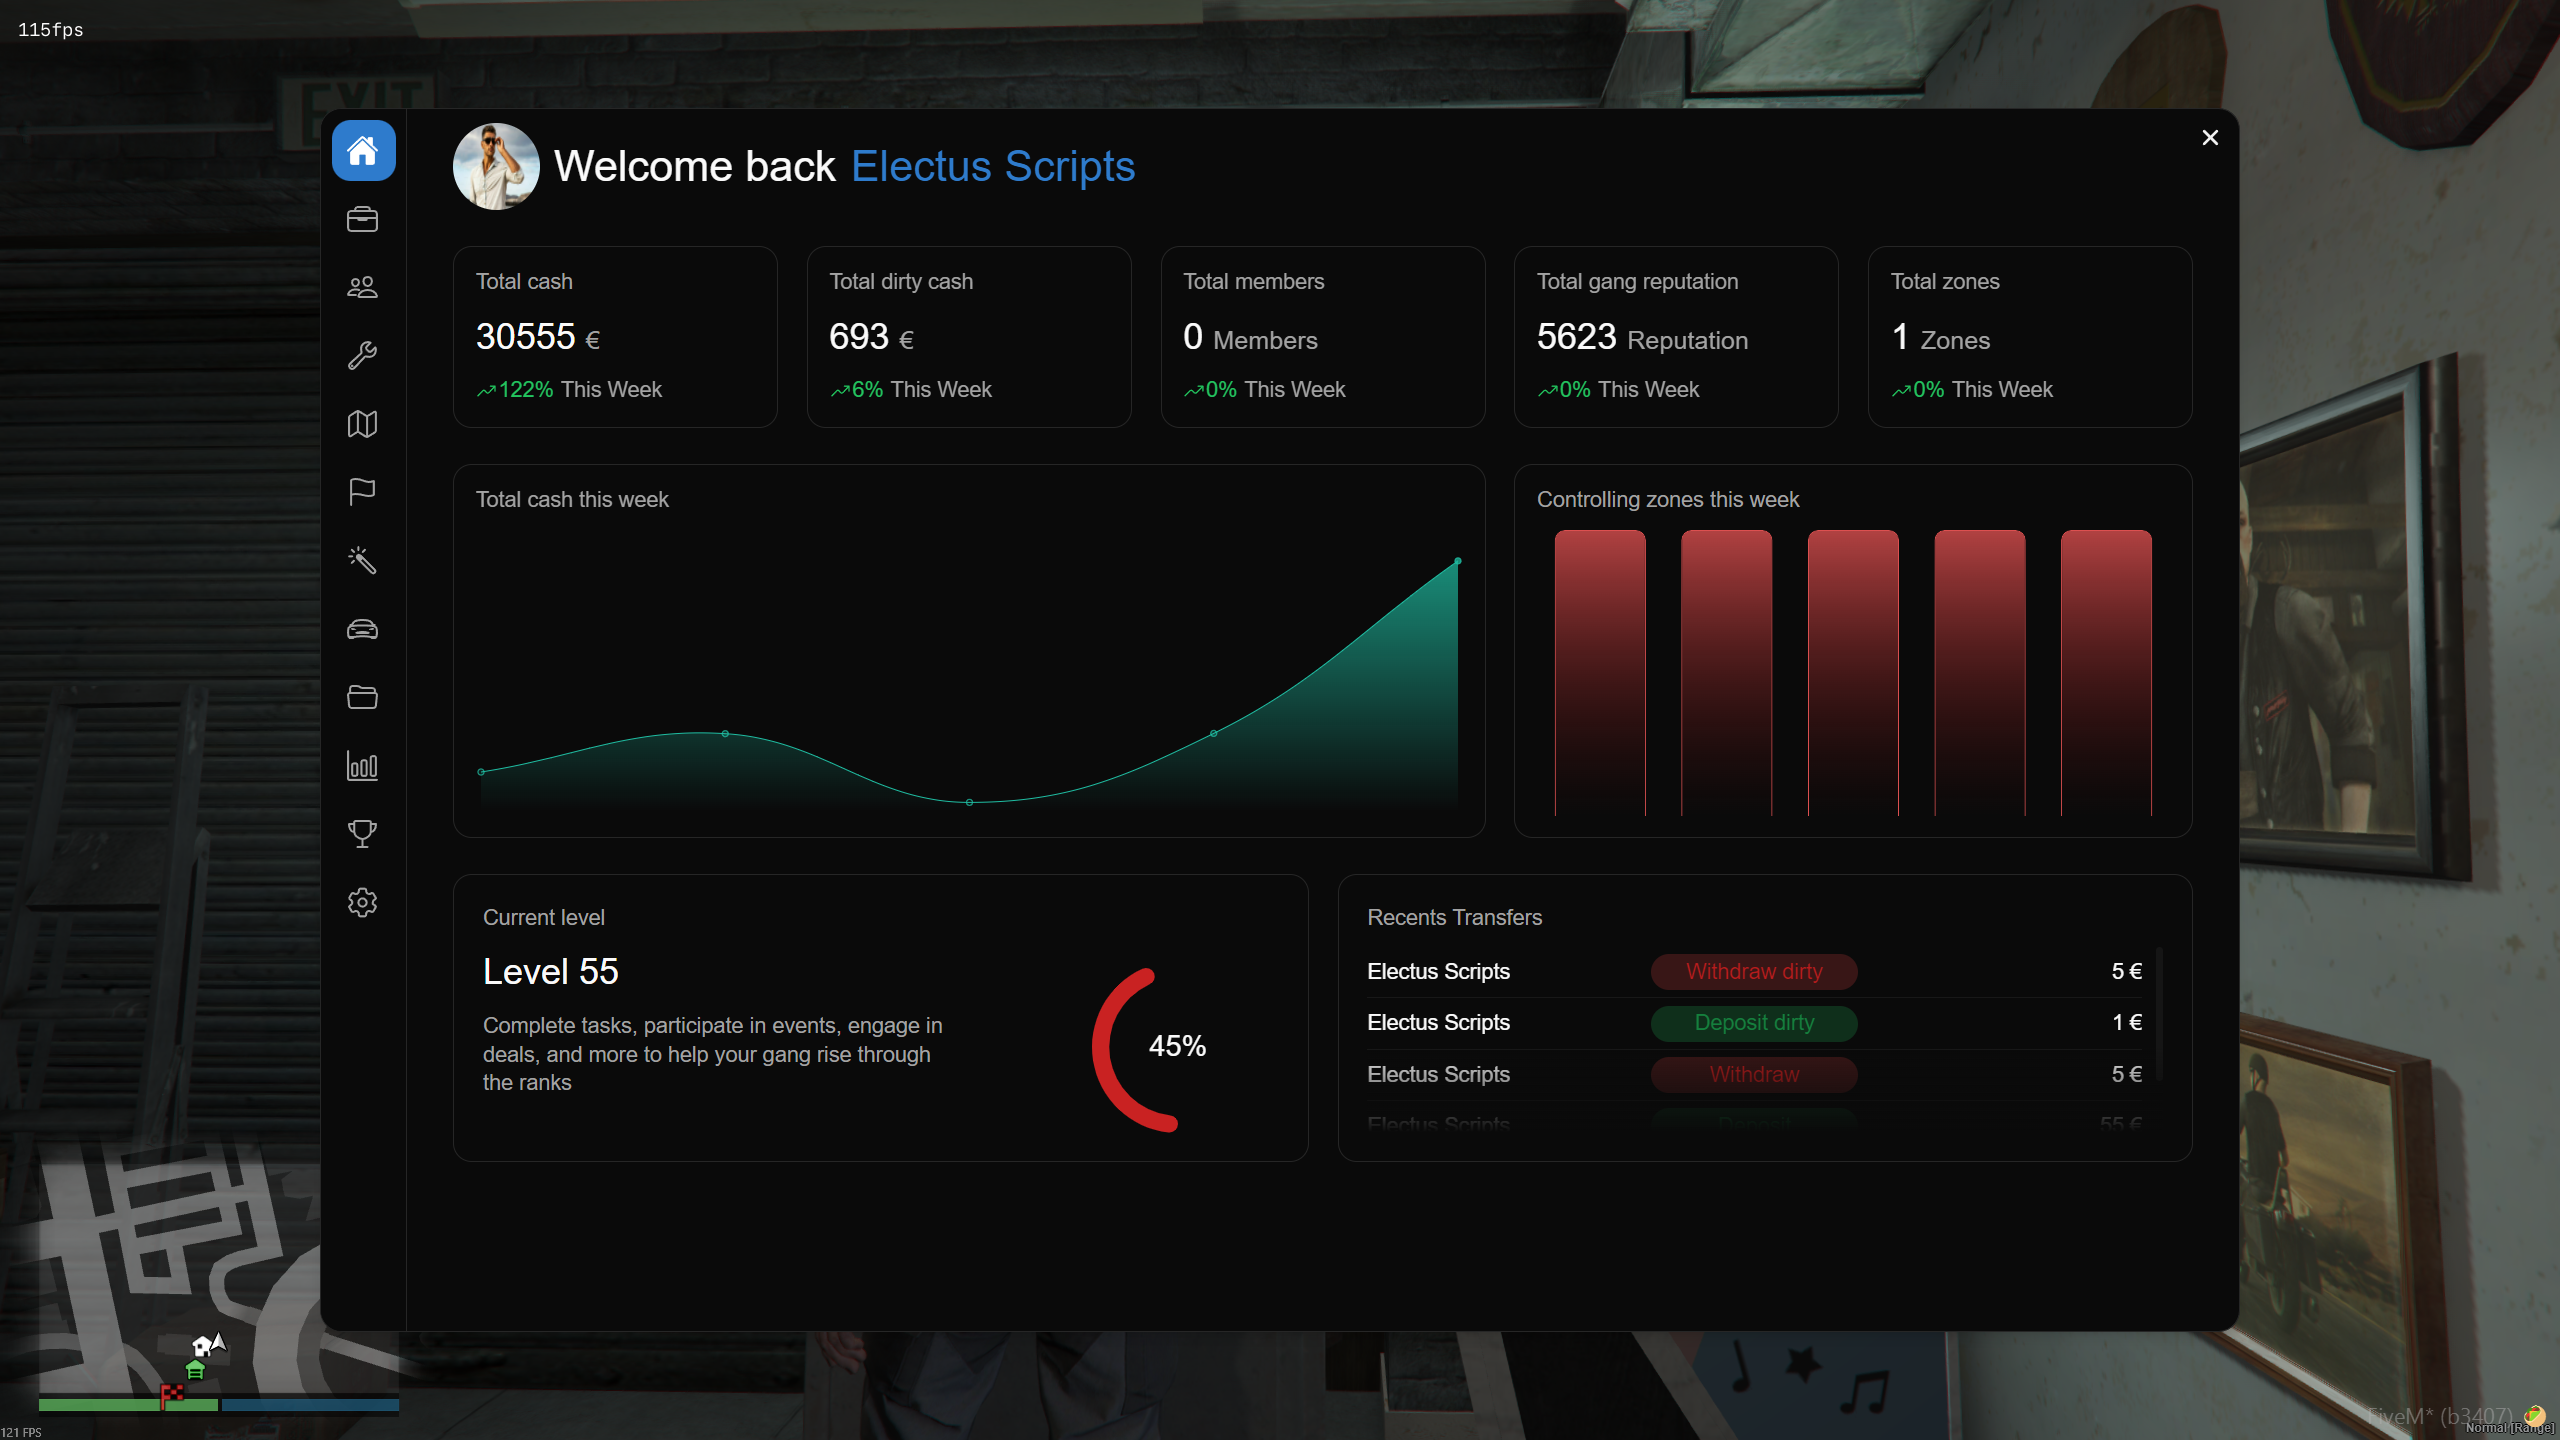This screenshot has width=2560, height=1440.
Task: Select the Total cash stat card
Action: (615, 336)
